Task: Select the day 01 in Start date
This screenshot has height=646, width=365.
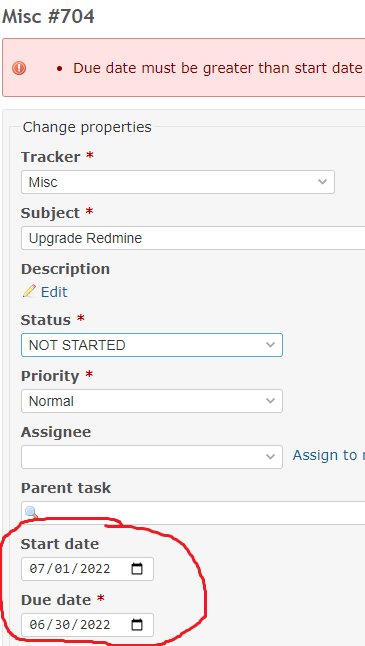Action: (62, 569)
